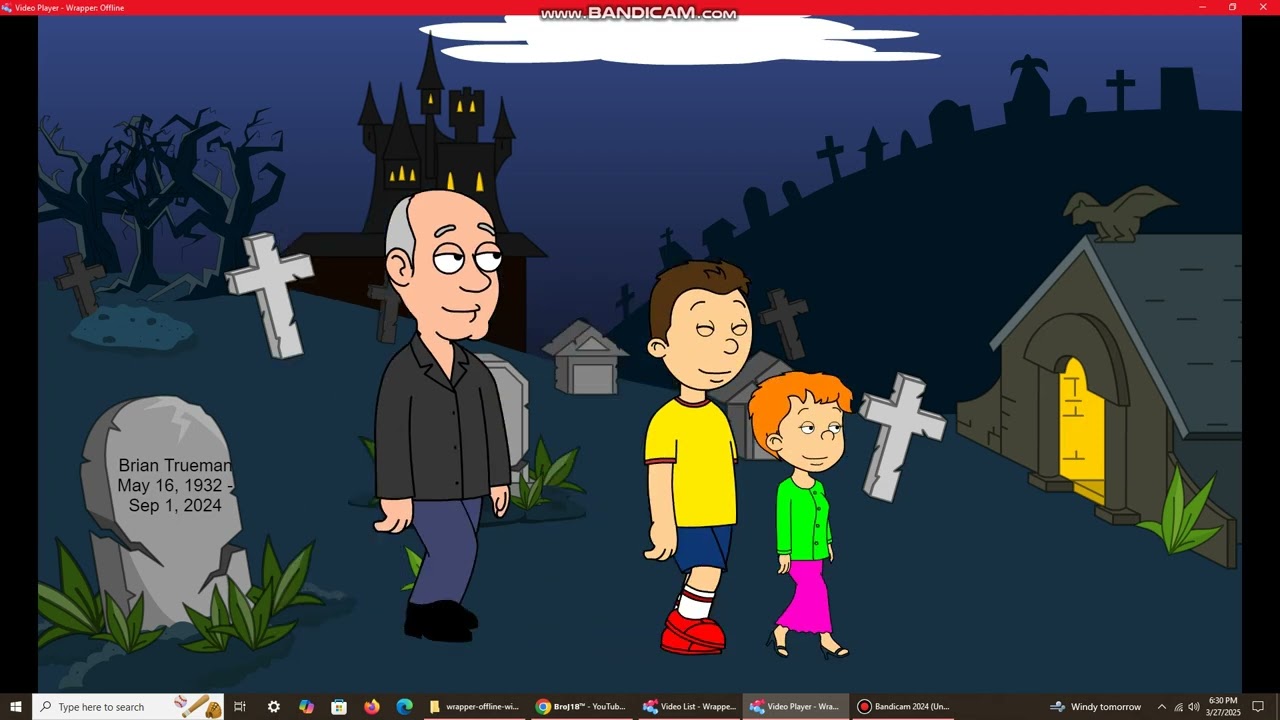Viewport: 1280px width, 720px height.
Task: Close the Video Player window
Action: point(1263,7)
